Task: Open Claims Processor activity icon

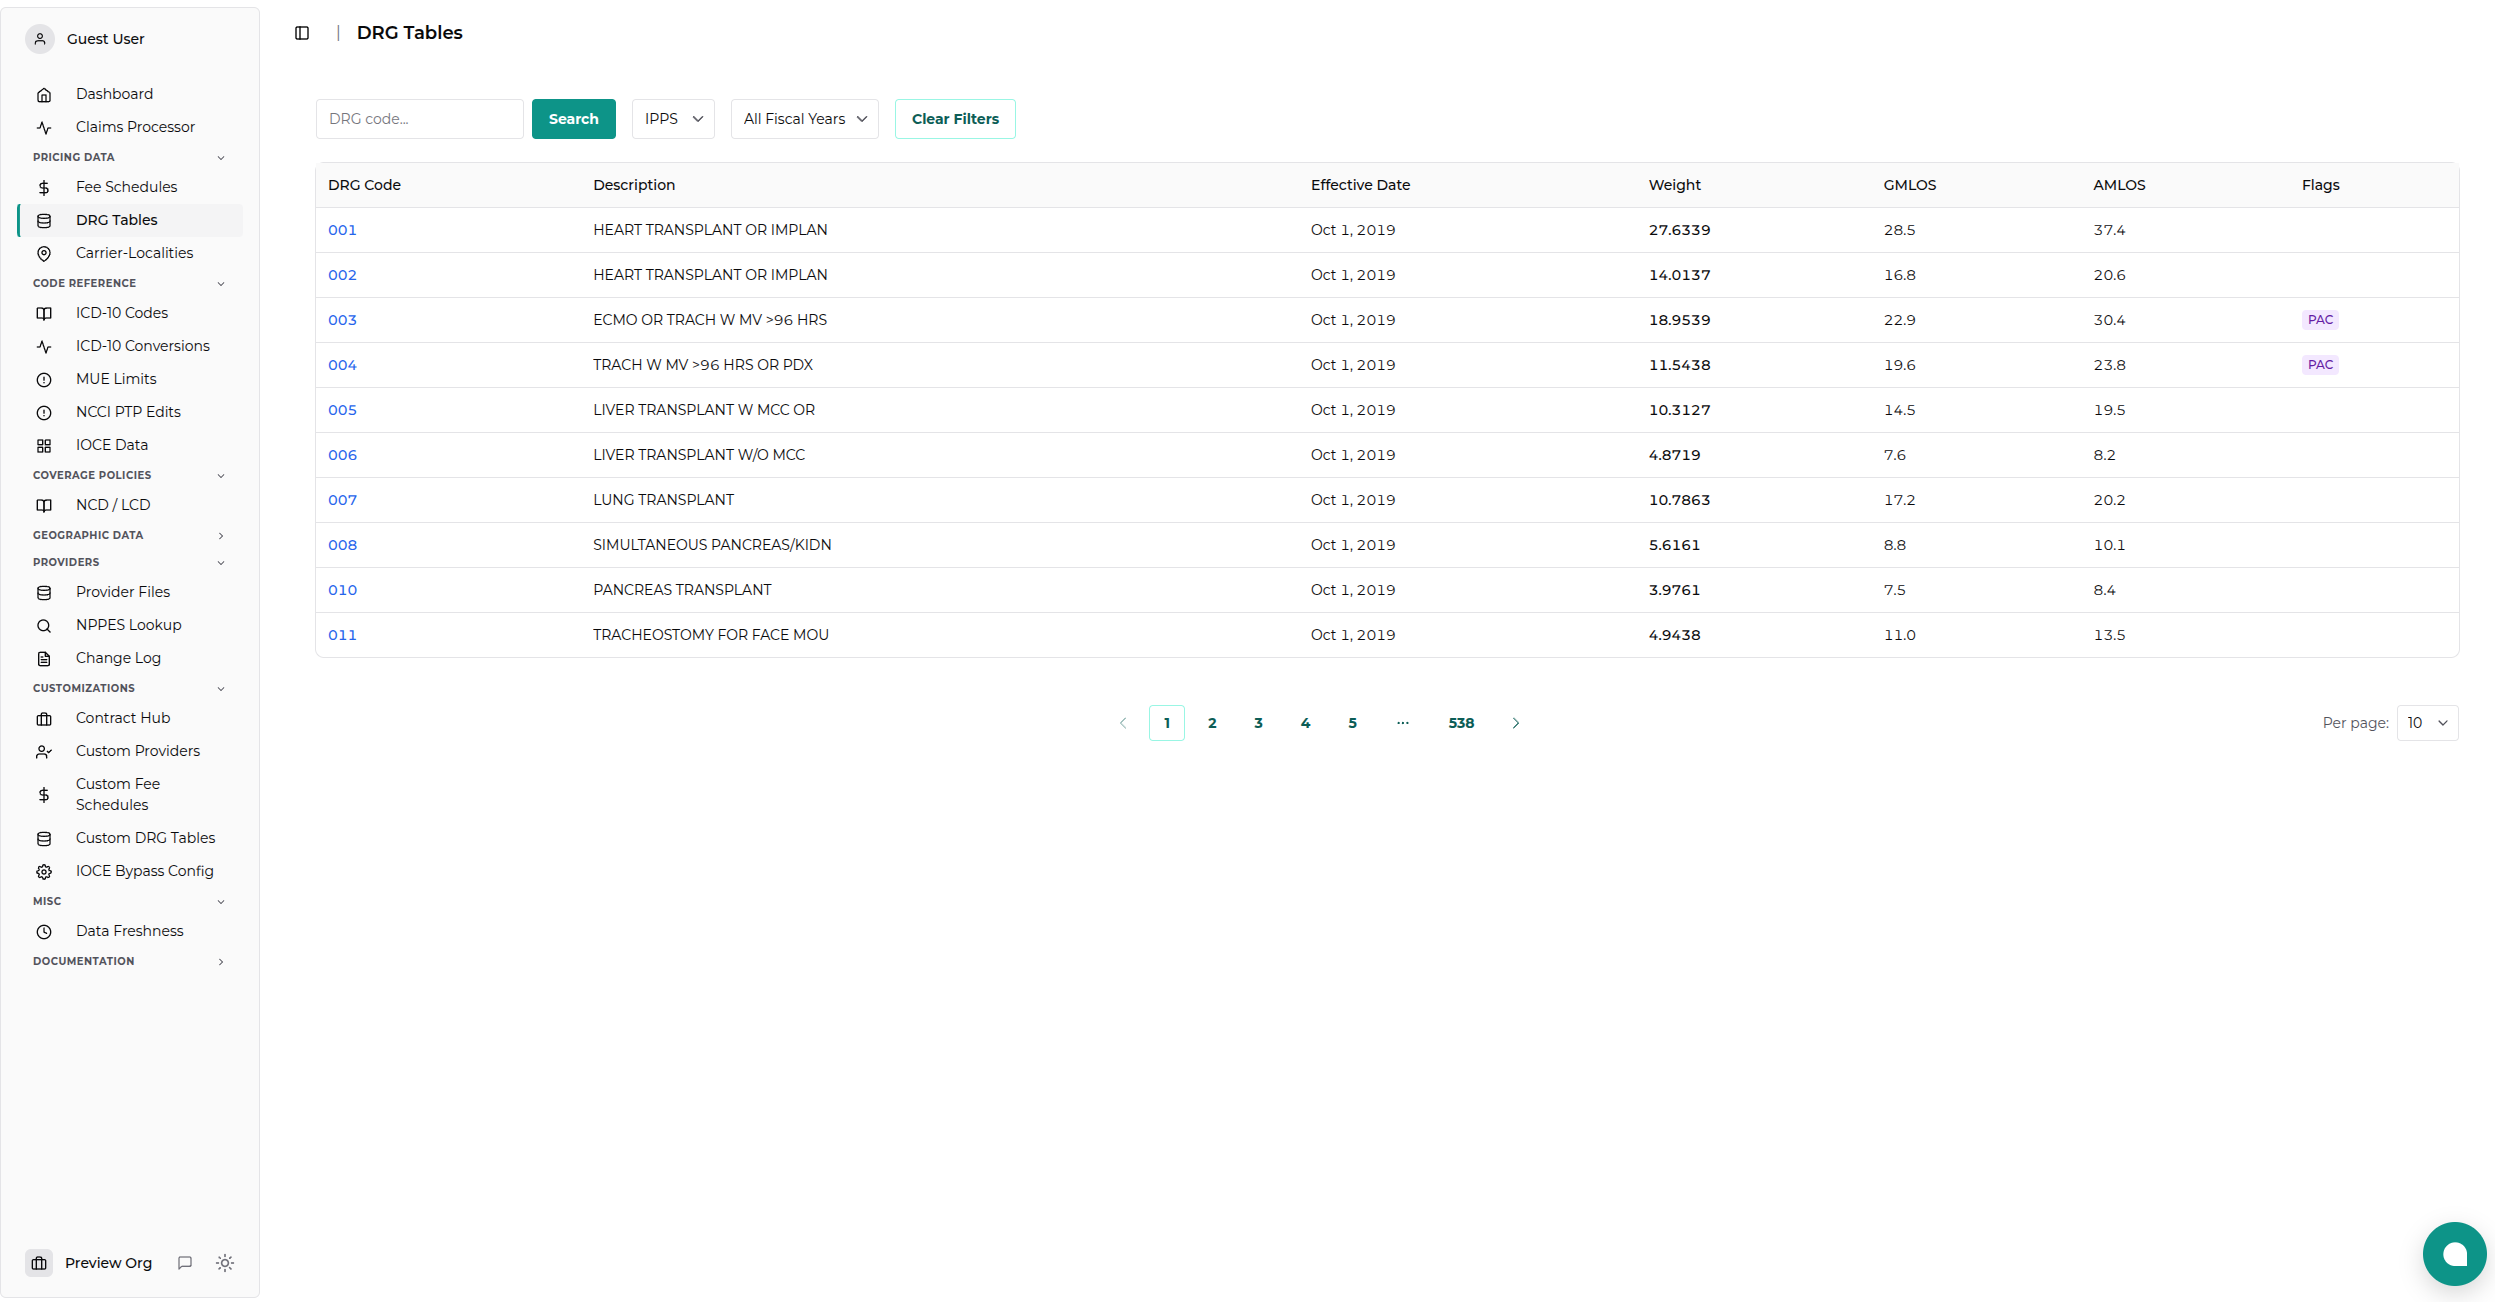Action: [44, 128]
